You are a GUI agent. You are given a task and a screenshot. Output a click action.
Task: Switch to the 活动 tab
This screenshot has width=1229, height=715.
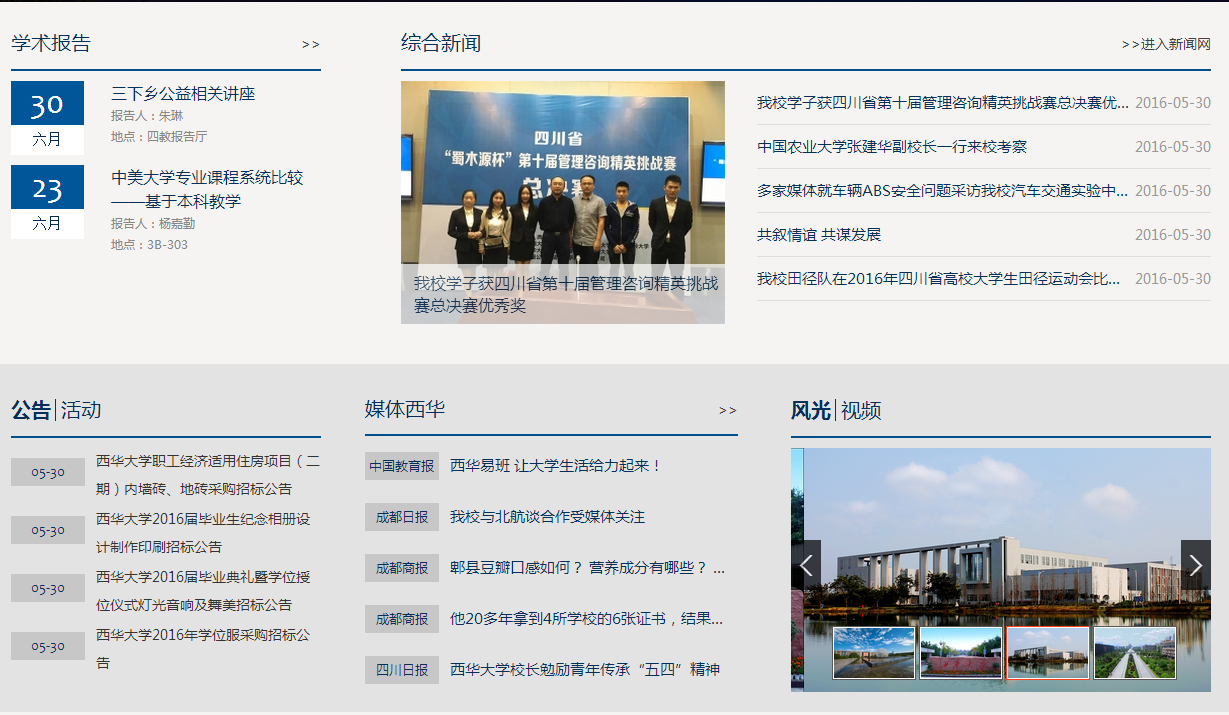(x=81, y=410)
